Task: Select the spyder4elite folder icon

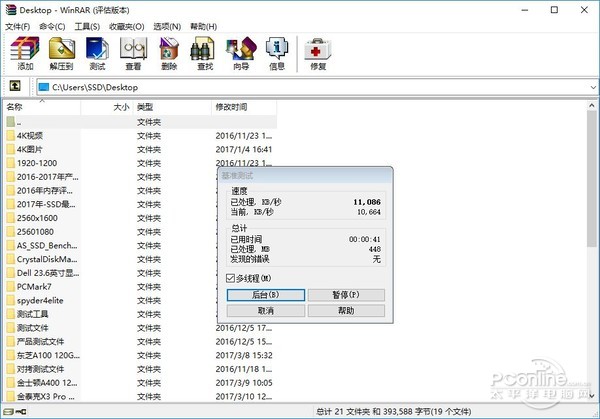Action: click(11, 300)
